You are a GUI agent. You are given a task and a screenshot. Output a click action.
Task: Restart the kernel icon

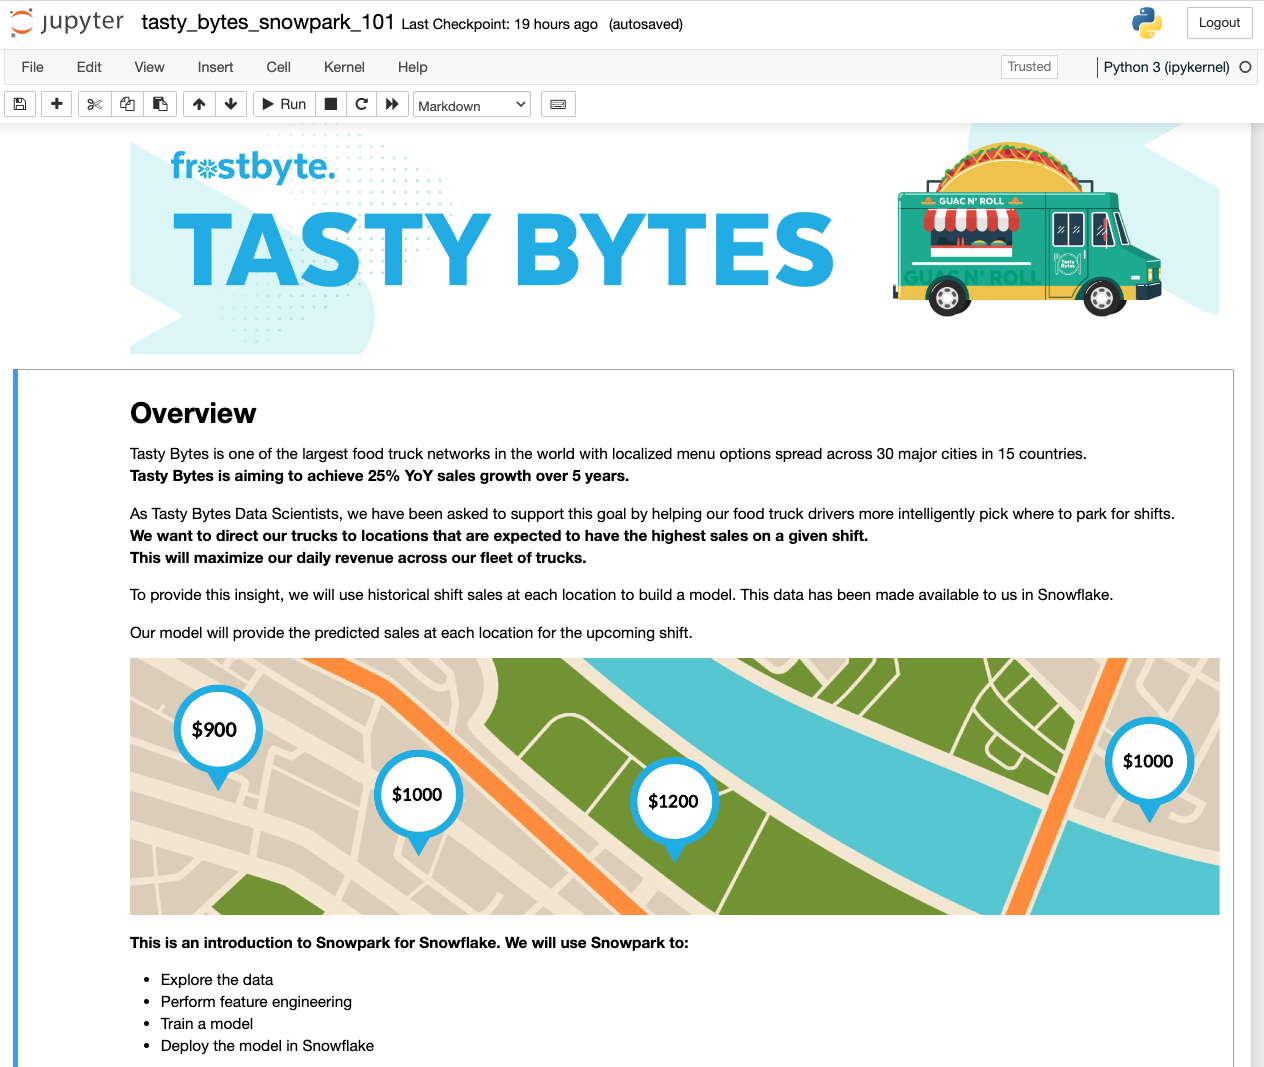[362, 104]
